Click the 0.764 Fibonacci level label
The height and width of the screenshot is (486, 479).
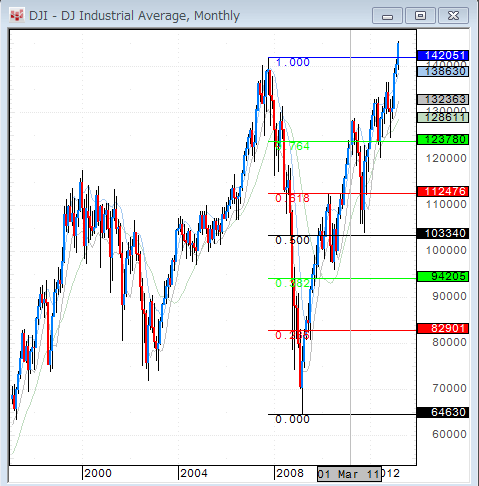293,146
